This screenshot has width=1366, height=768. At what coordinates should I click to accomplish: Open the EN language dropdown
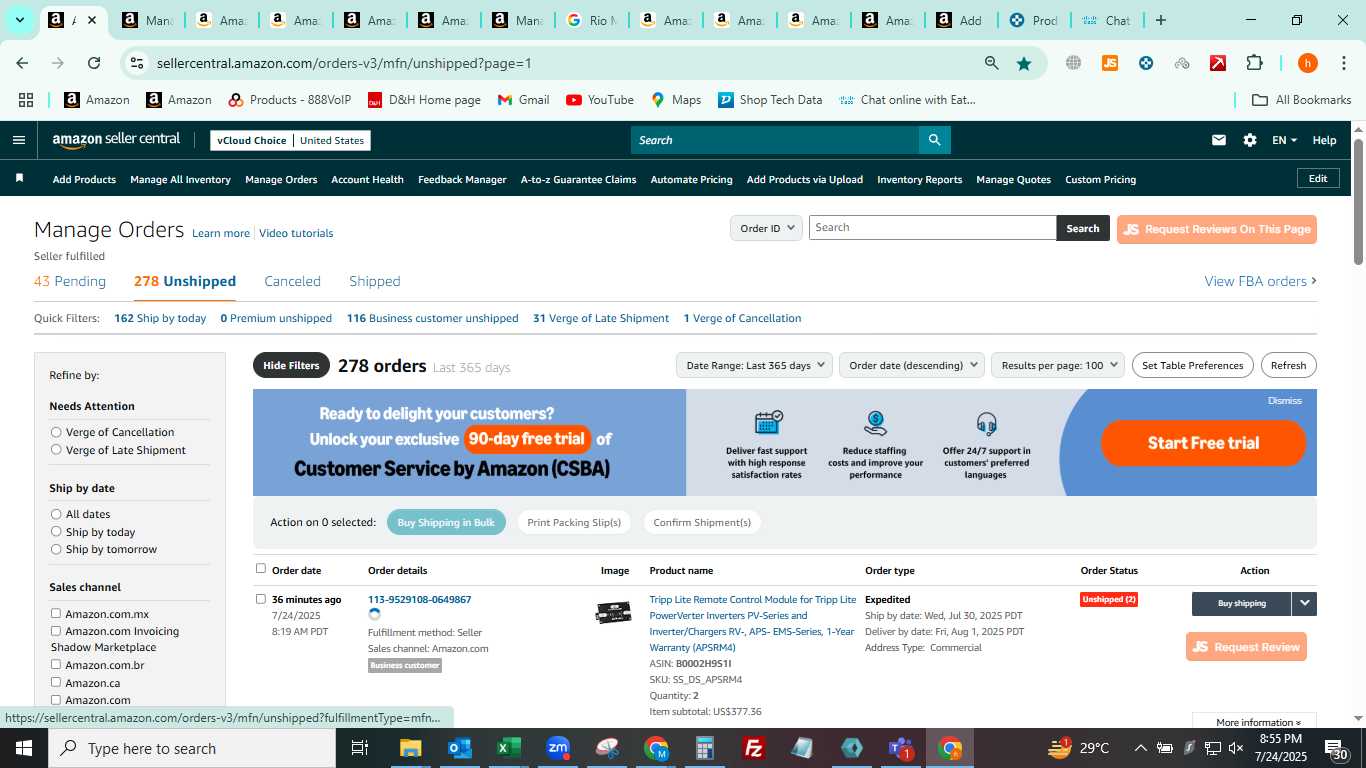pos(1284,140)
